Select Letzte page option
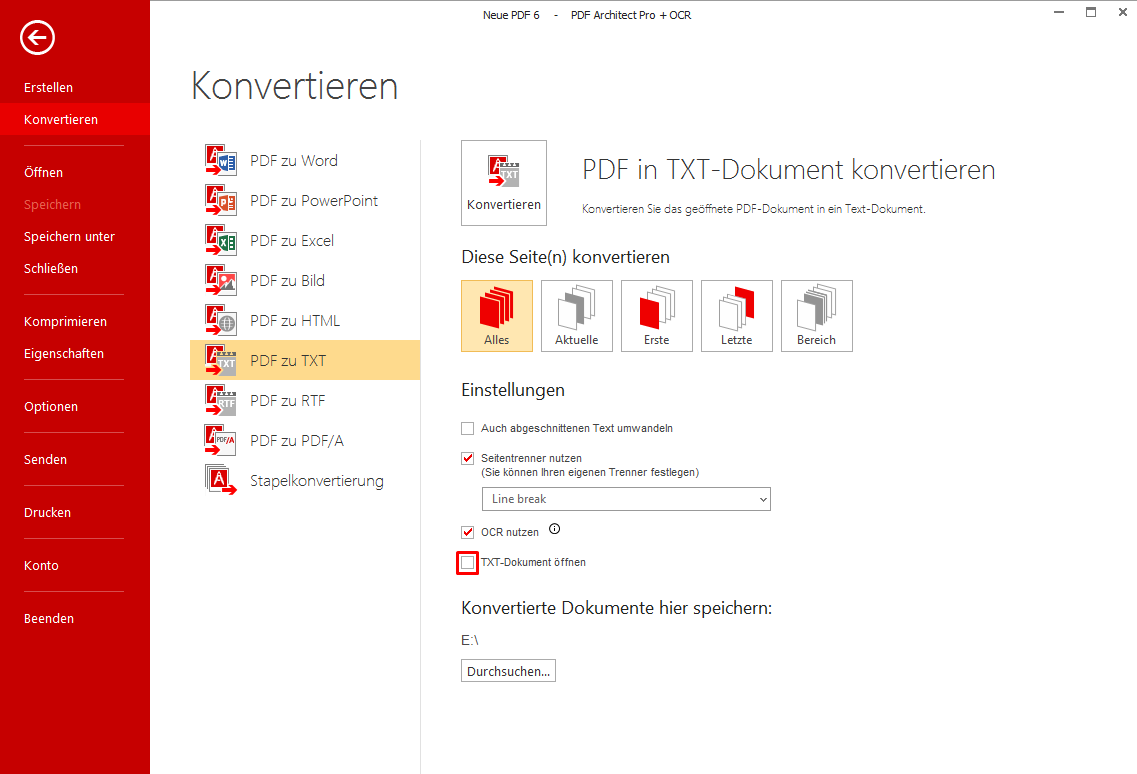Screen dimensions: 1137x774 (737, 316)
